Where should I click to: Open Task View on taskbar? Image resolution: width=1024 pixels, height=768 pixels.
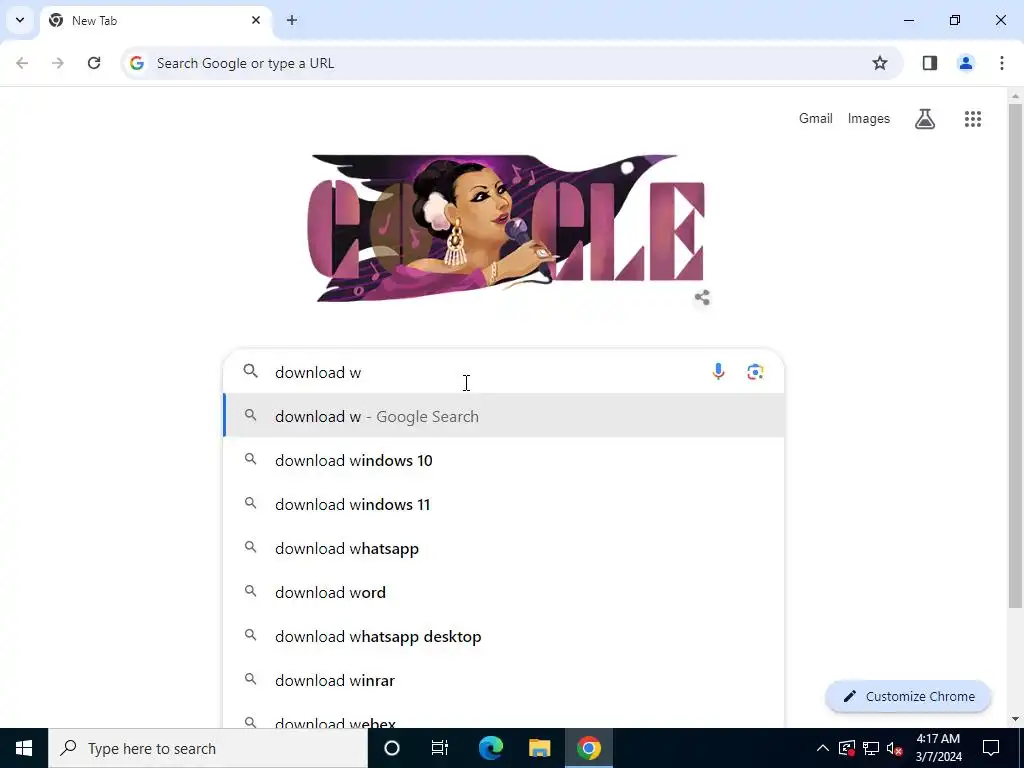440,748
